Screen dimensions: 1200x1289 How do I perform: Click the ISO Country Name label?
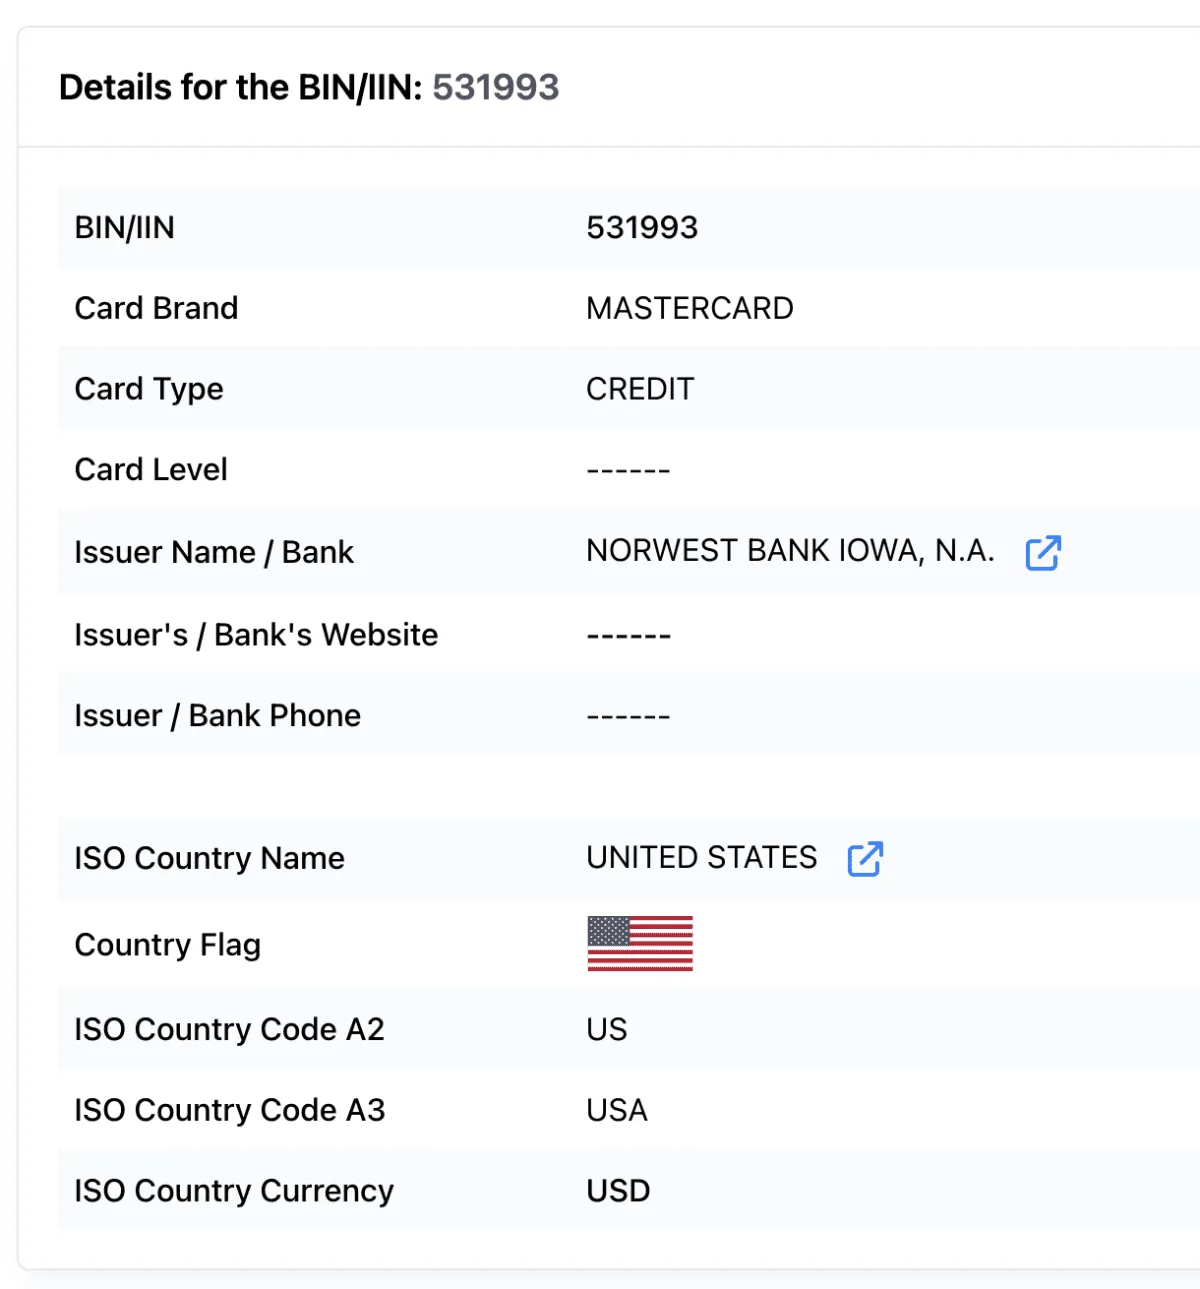coord(209,858)
